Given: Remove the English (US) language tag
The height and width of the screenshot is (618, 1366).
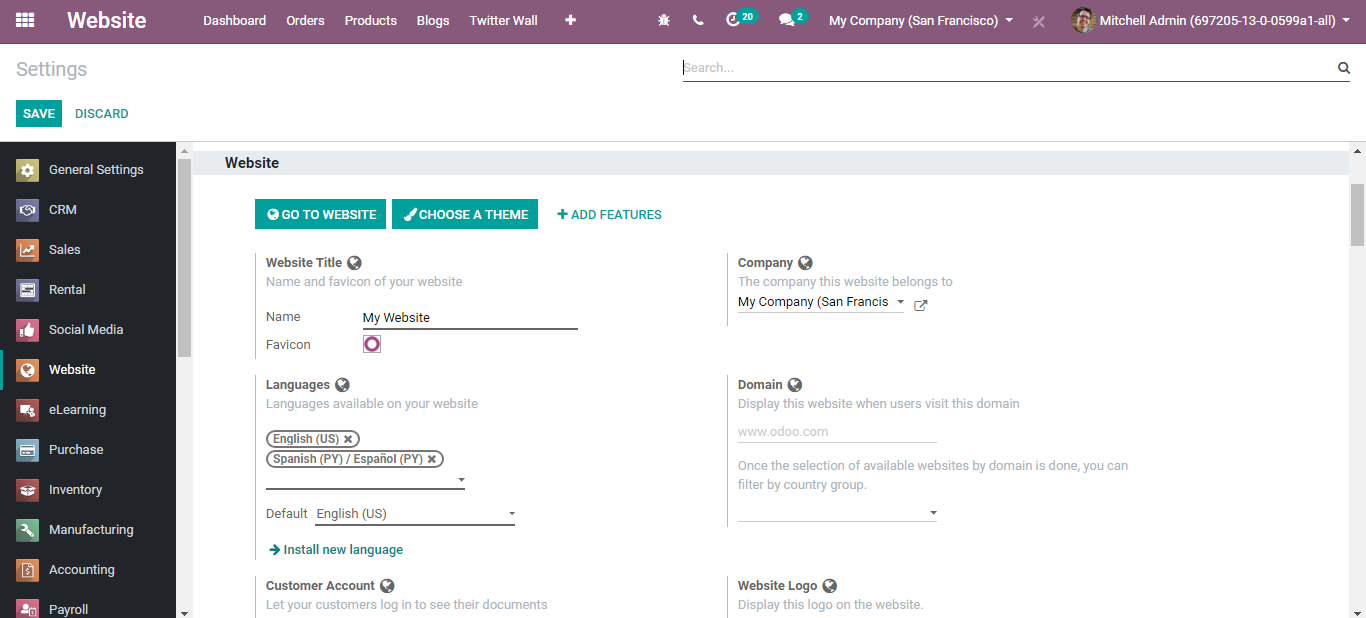Looking at the screenshot, I should point(348,439).
